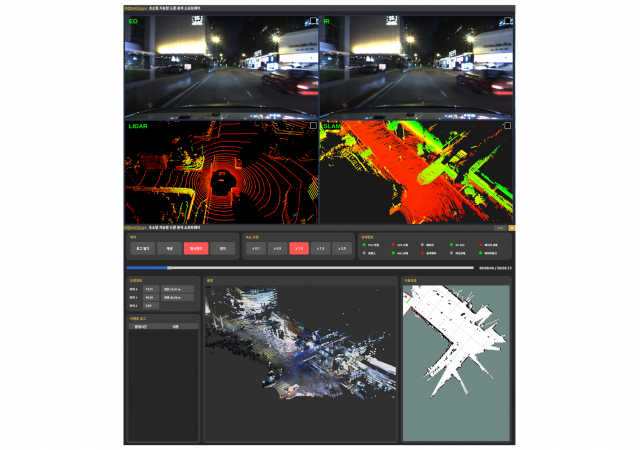Maximize the EO camera view

313,19
